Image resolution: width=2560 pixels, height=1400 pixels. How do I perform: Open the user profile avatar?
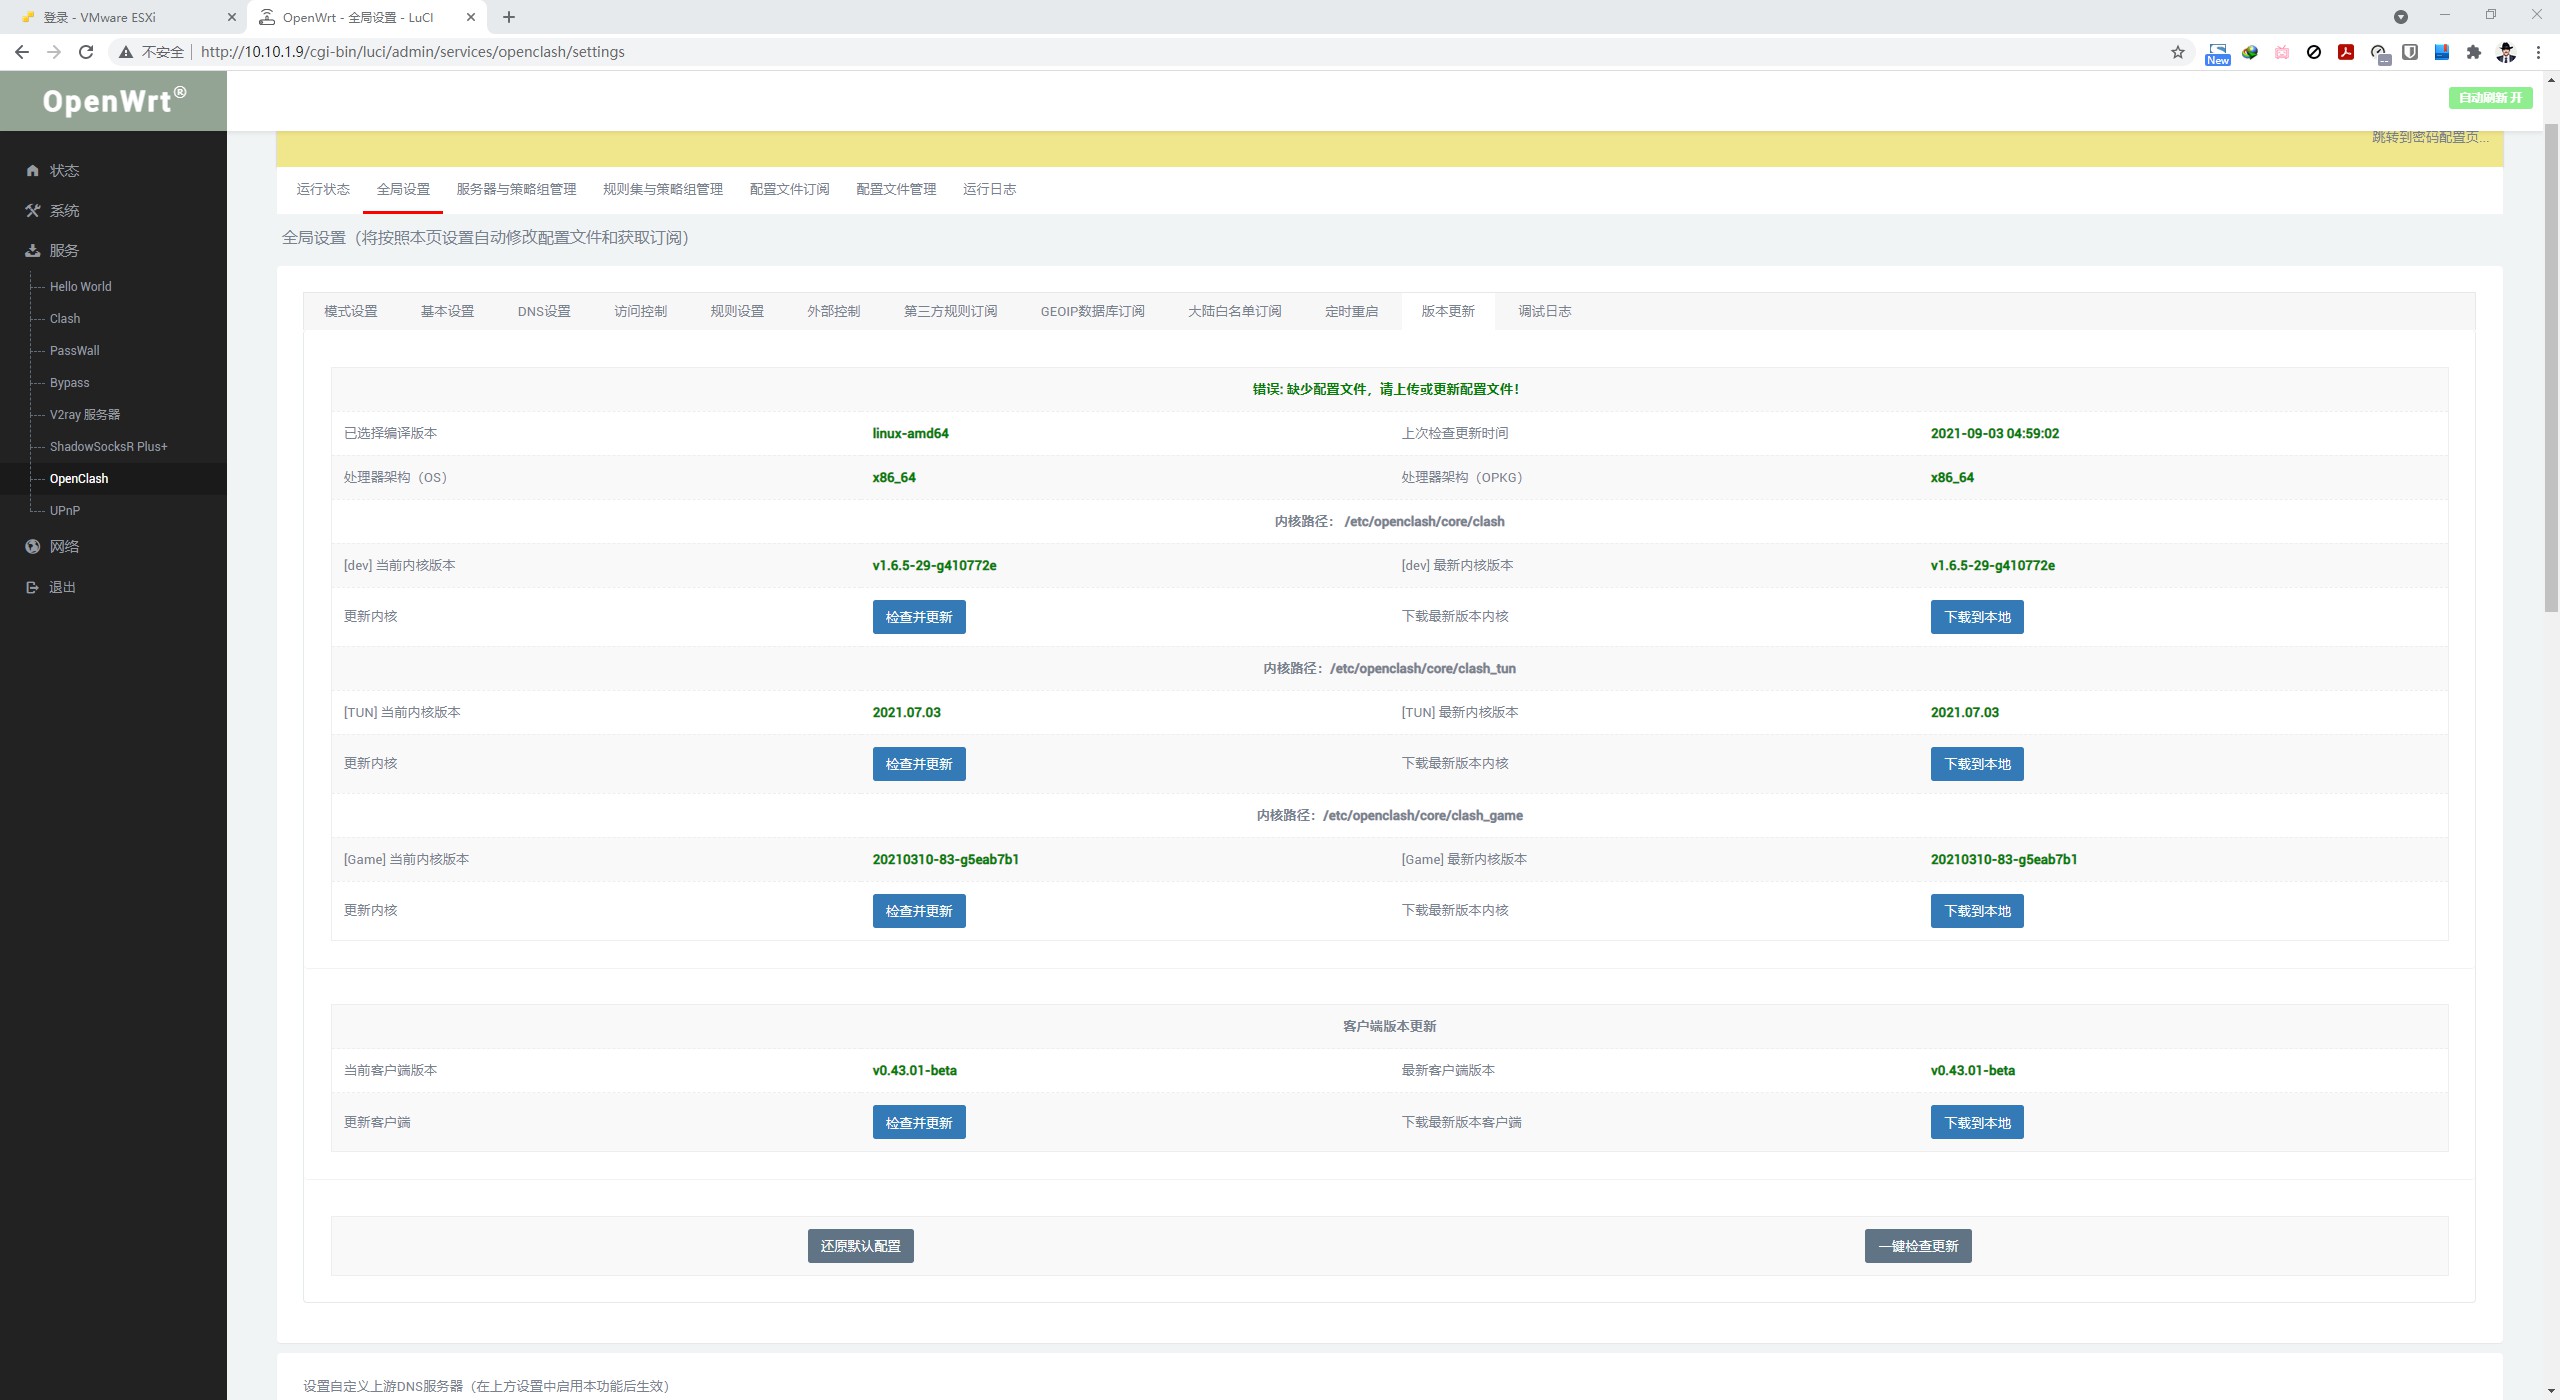click(x=2505, y=52)
